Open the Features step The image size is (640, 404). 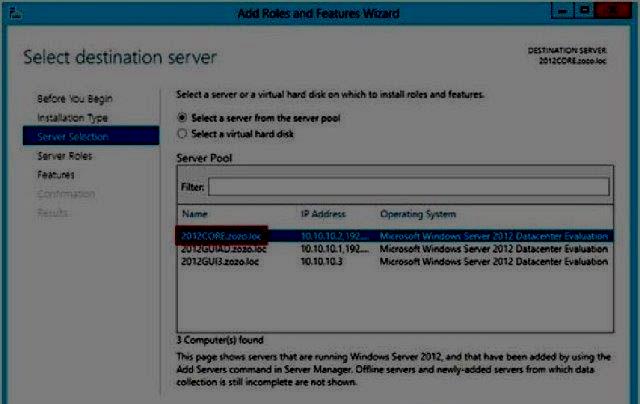(56, 175)
